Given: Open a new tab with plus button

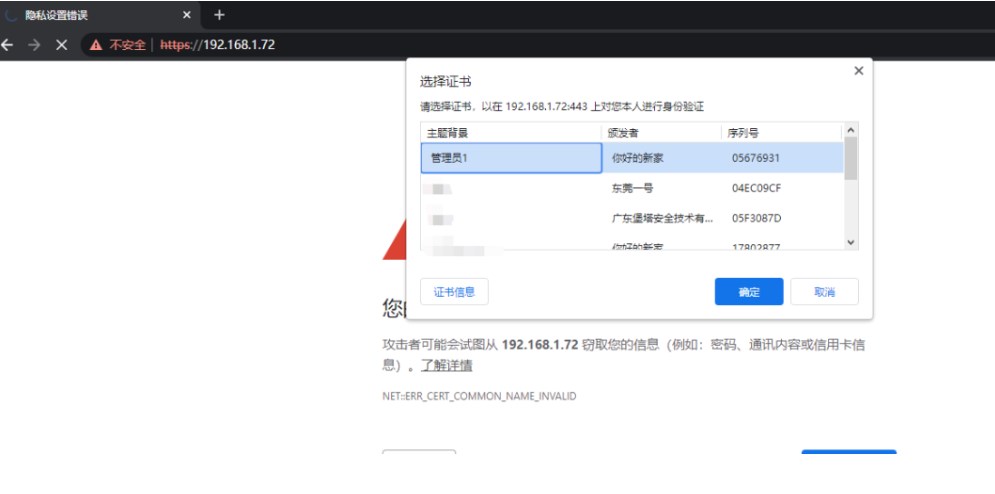Looking at the screenshot, I should pyautogui.click(x=220, y=15).
